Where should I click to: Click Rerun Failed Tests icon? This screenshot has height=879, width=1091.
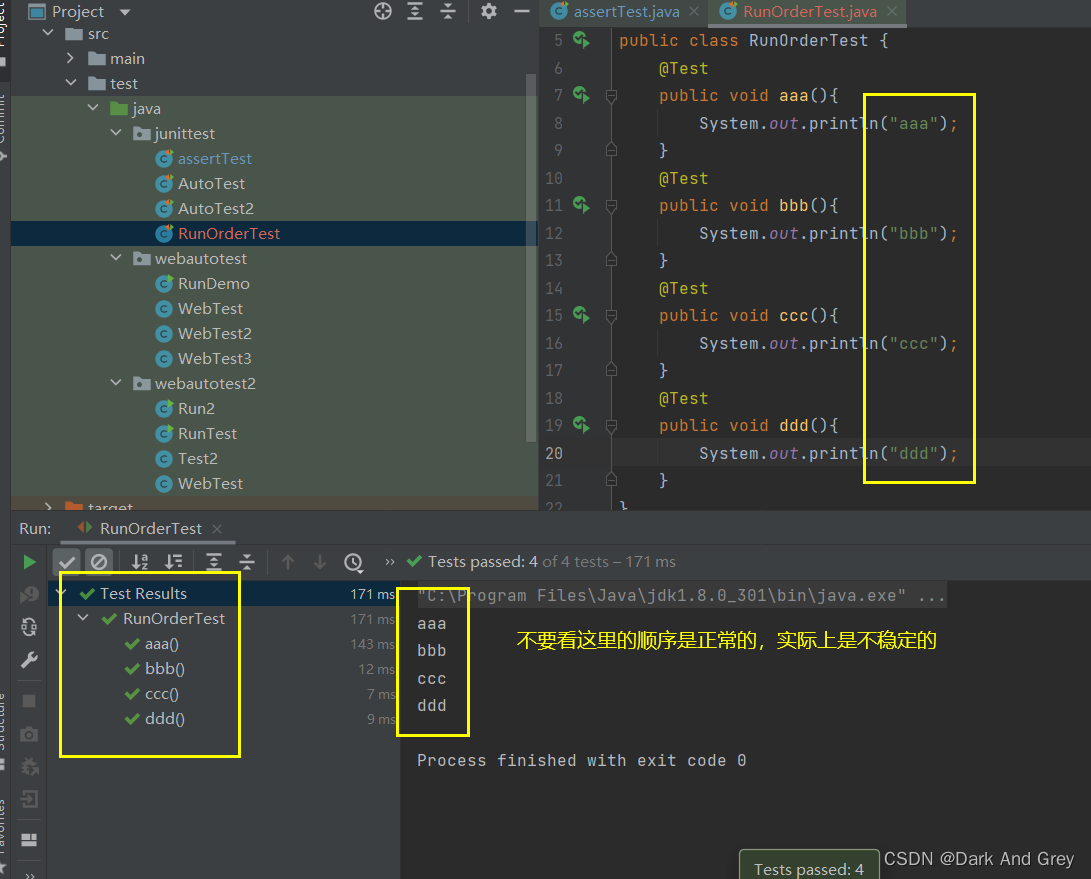tap(29, 595)
